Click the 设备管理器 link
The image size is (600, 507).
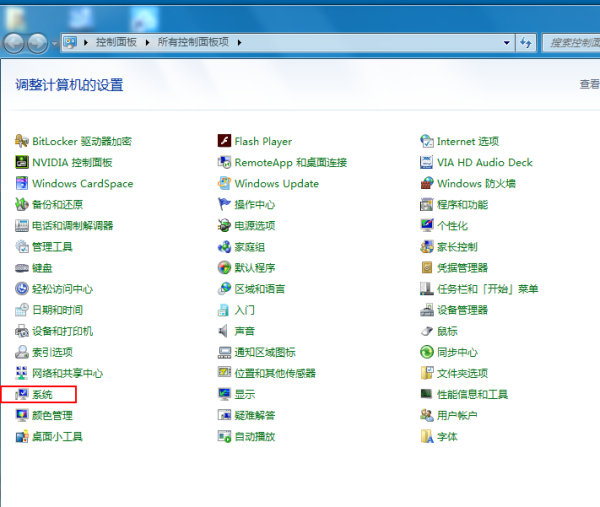pos(462,310)
